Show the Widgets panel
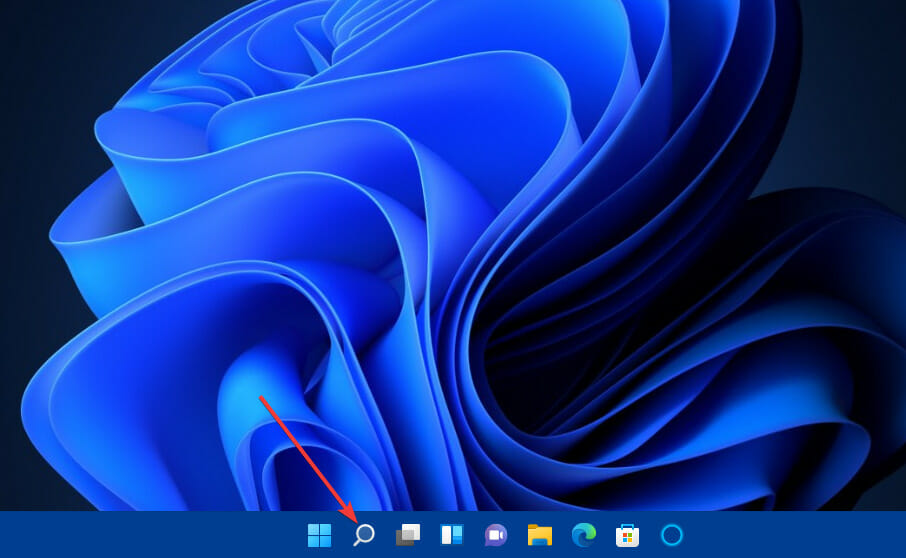 pos(452,535)
